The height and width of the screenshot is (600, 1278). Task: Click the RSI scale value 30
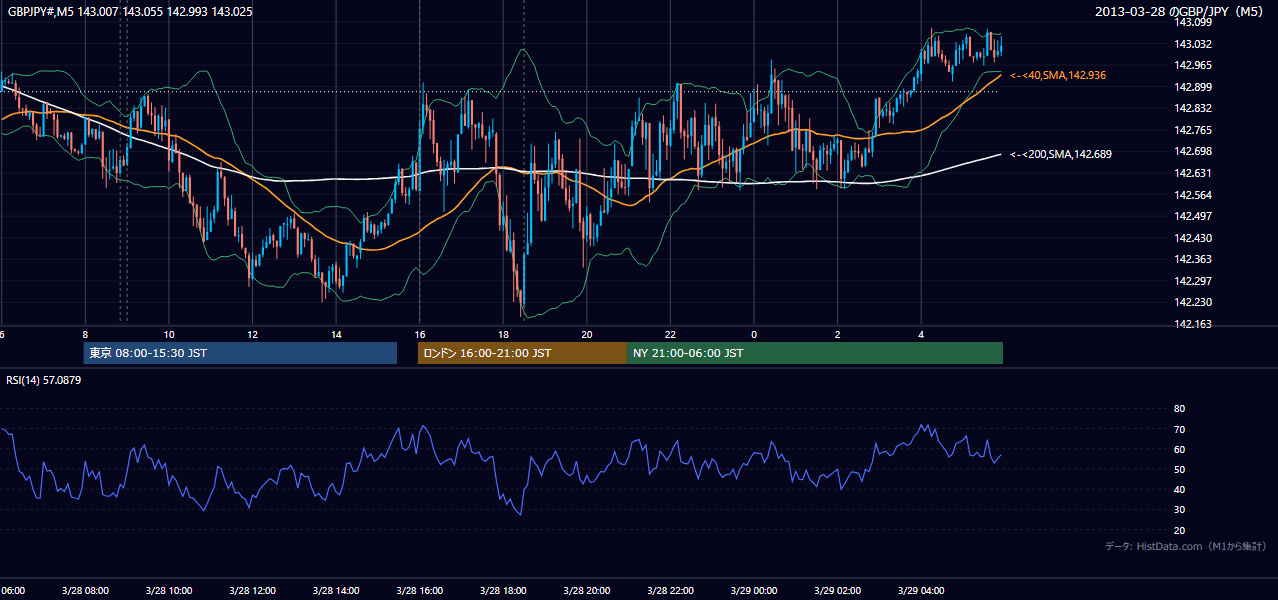click(x=1179, y=510)
